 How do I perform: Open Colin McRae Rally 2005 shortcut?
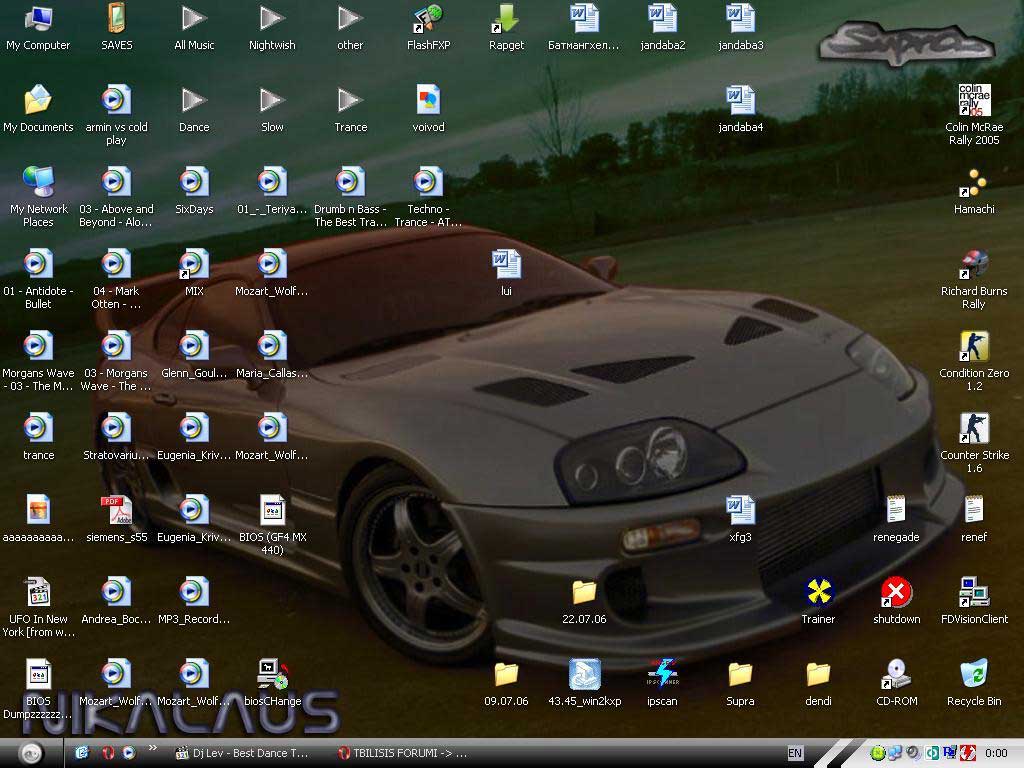click(973, 101)
